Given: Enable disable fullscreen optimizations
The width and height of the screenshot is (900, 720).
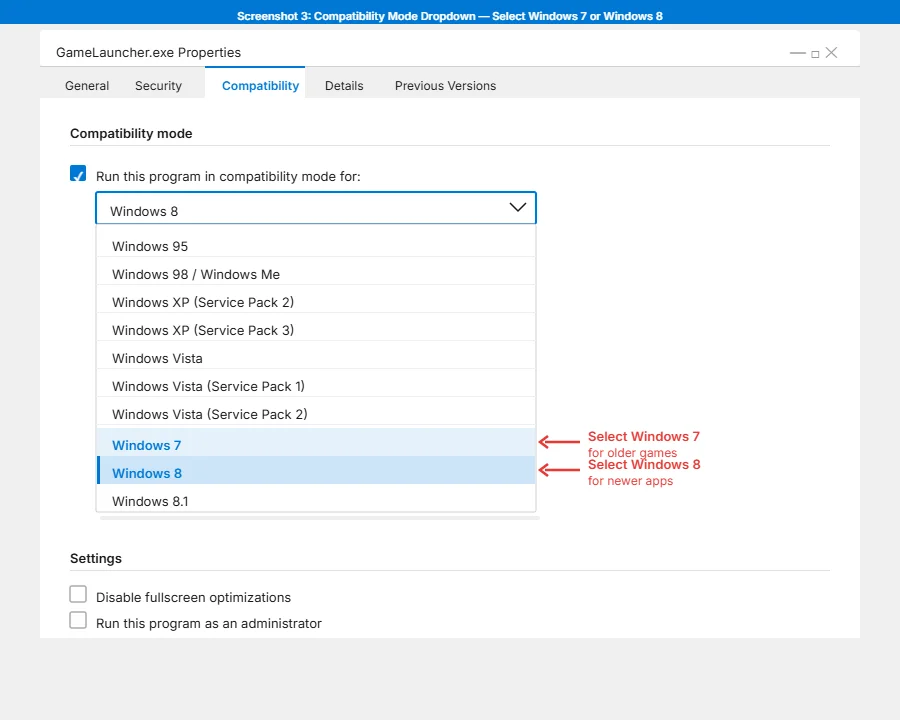Looking at the screenshot, I should (78, 593).
